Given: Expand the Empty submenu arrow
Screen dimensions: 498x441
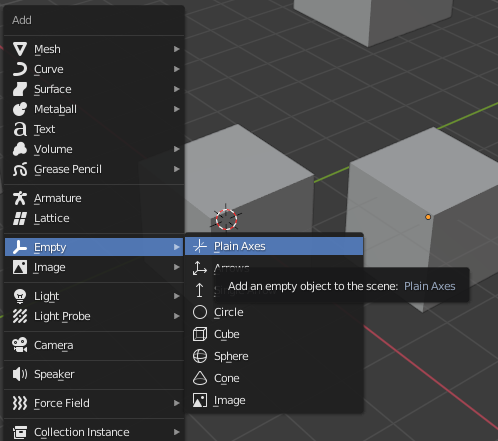Looking at the screenshot, I should (x=177, y=247).
